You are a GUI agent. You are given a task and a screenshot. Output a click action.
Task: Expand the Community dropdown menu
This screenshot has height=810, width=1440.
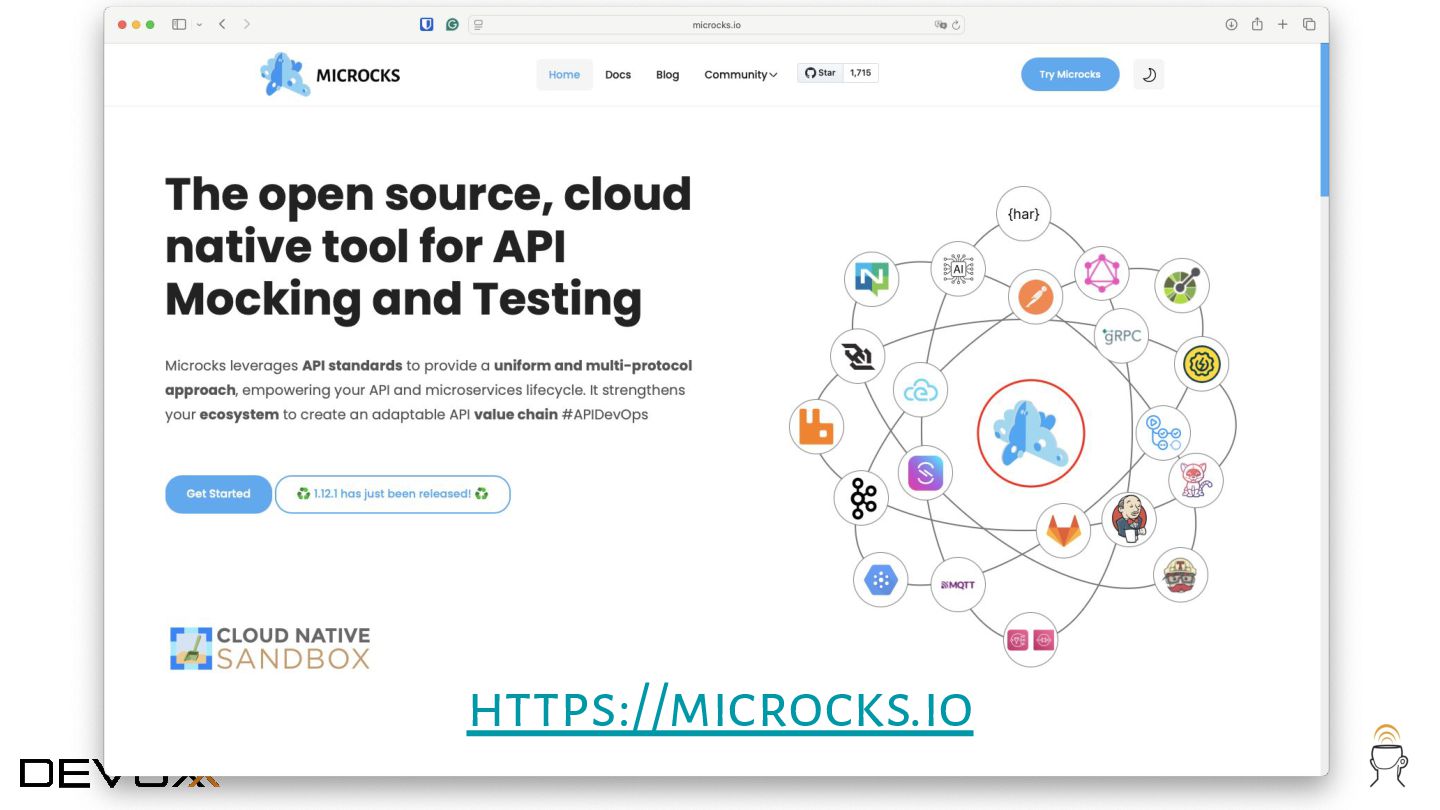(x=740, y=75)
